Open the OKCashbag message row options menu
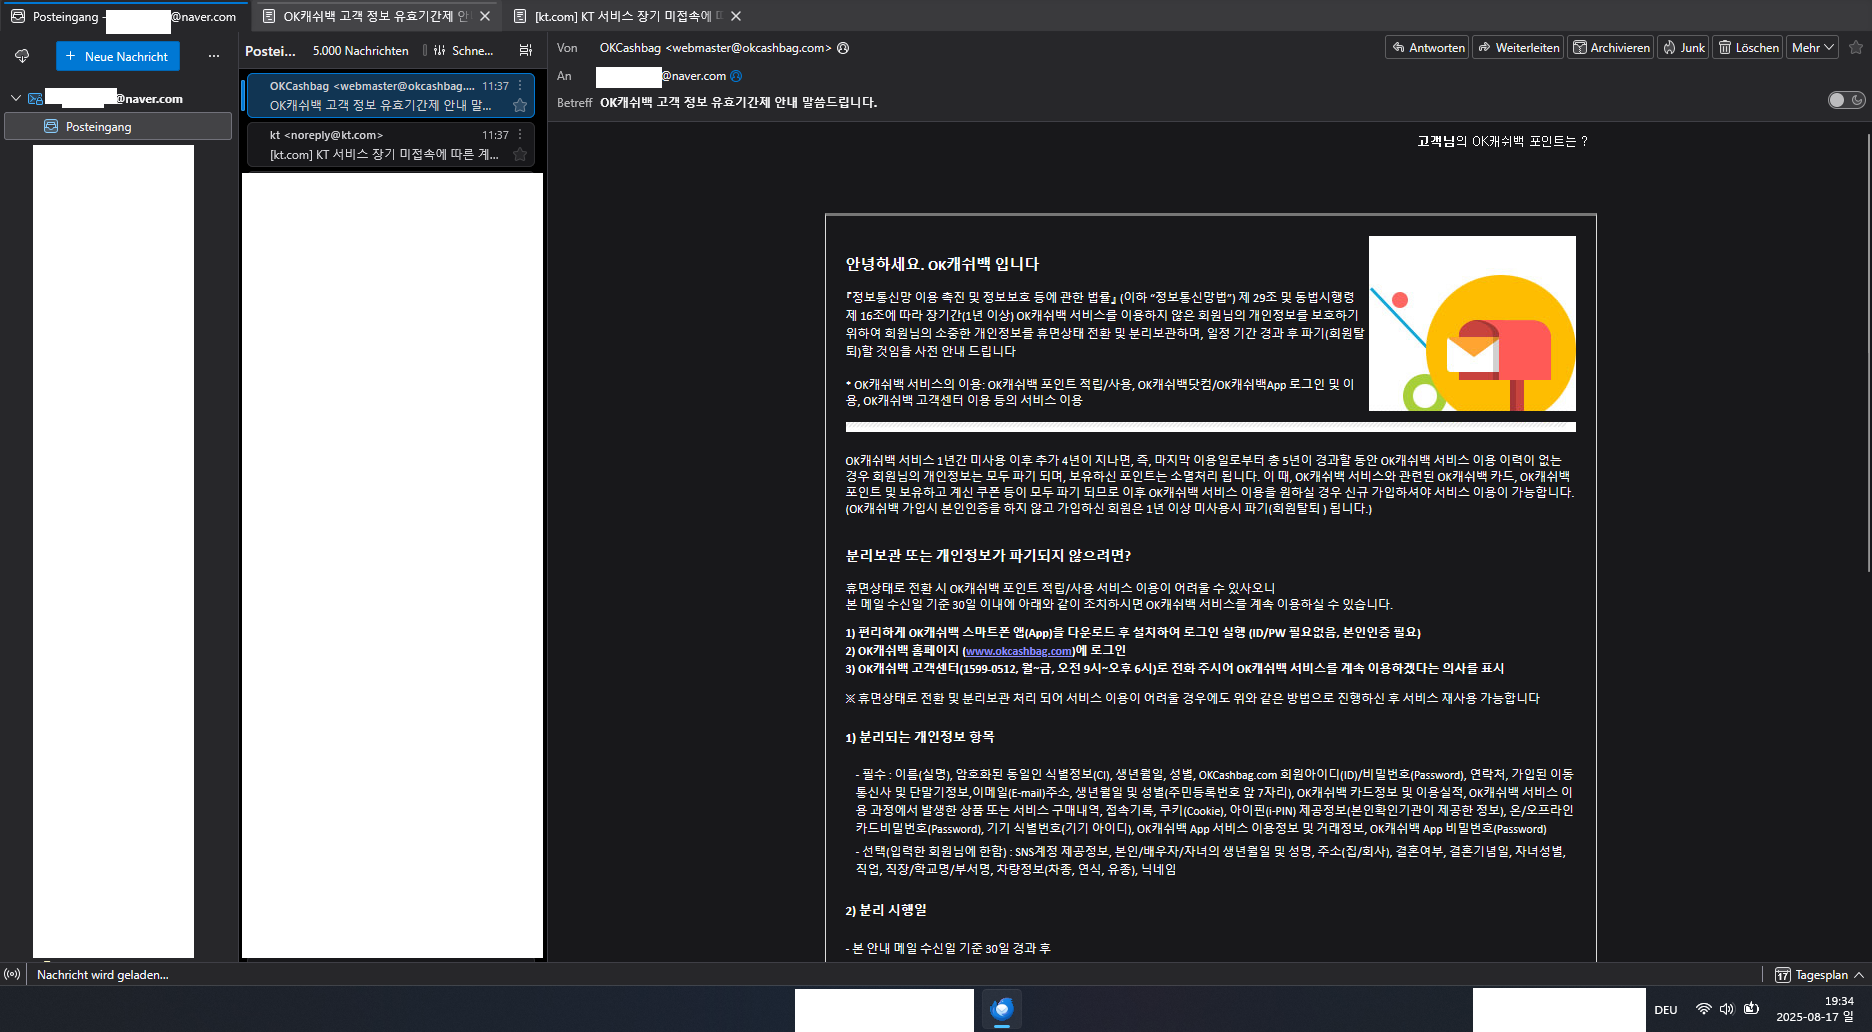The image size is (1872, 1032). 520,86
